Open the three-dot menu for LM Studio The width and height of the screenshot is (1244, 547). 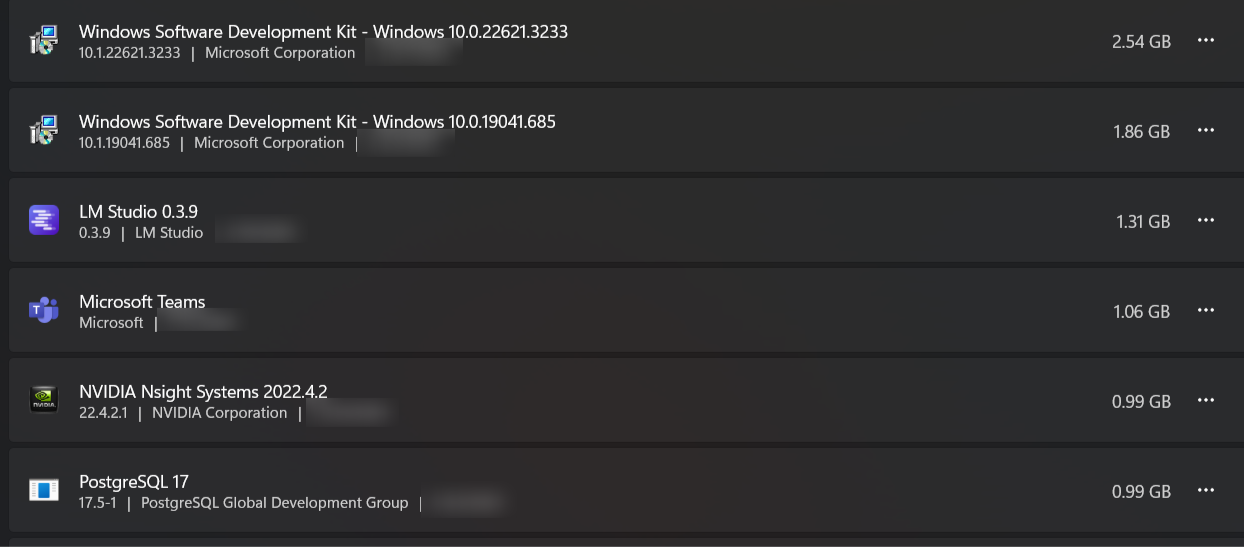[1205, 221]
